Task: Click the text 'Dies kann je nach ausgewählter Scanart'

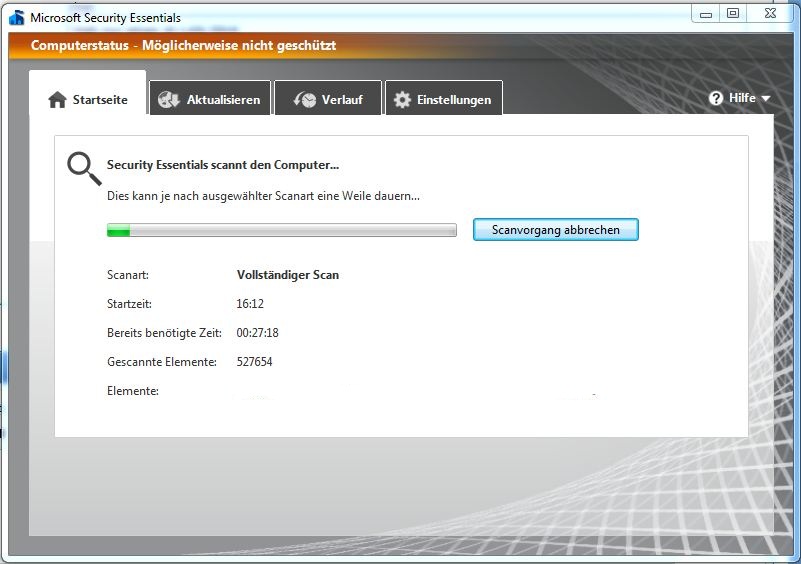Action: tap(210, 196)
